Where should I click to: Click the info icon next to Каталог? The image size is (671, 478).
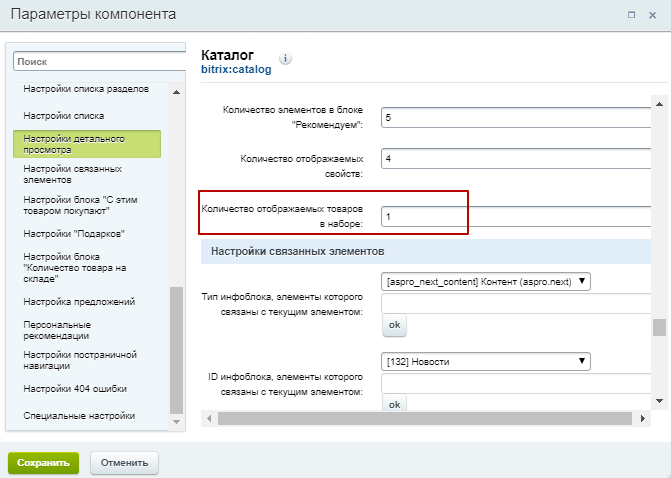tap(285, 58)
